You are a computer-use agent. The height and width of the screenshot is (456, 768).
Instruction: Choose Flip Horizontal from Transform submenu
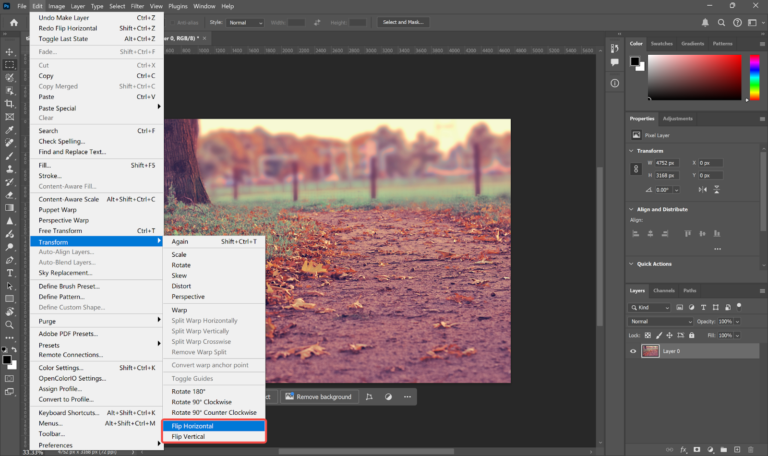192,426
